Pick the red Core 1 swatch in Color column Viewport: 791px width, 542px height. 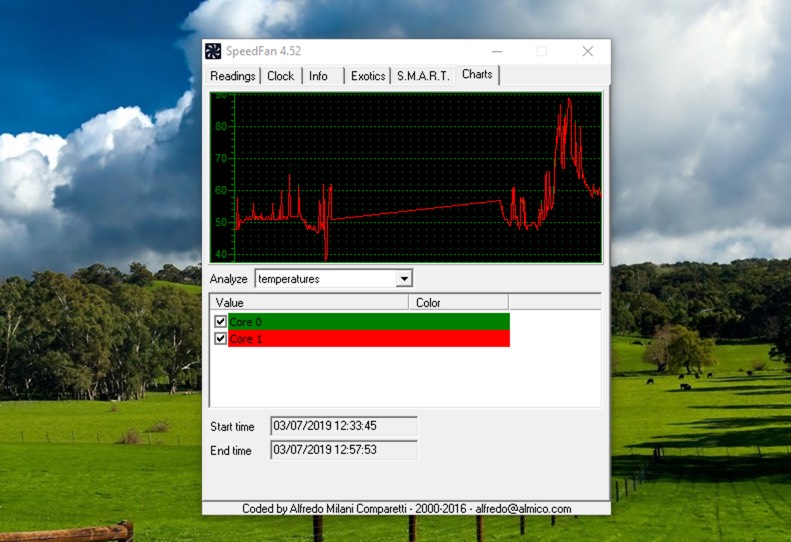[458, 339]
